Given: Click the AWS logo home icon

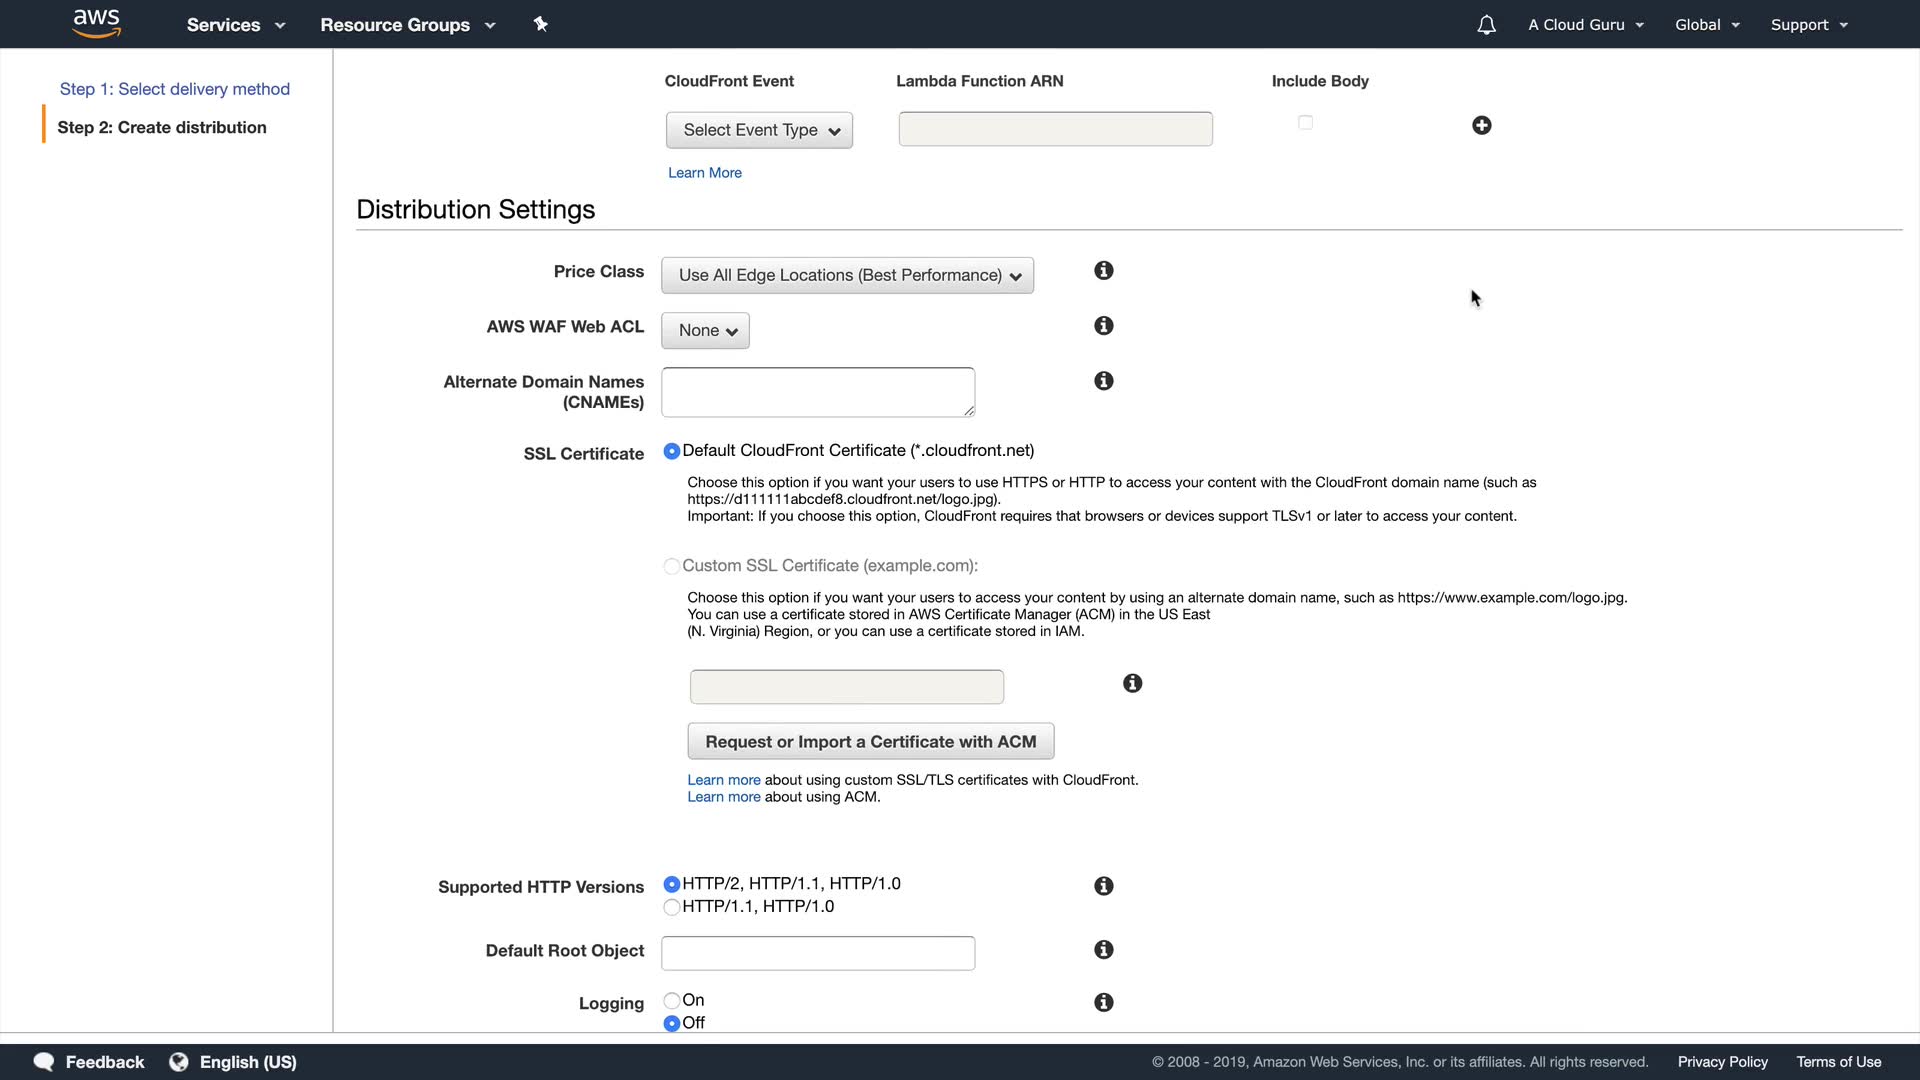Looking at the screenshot, I should (x=96, y=24).
